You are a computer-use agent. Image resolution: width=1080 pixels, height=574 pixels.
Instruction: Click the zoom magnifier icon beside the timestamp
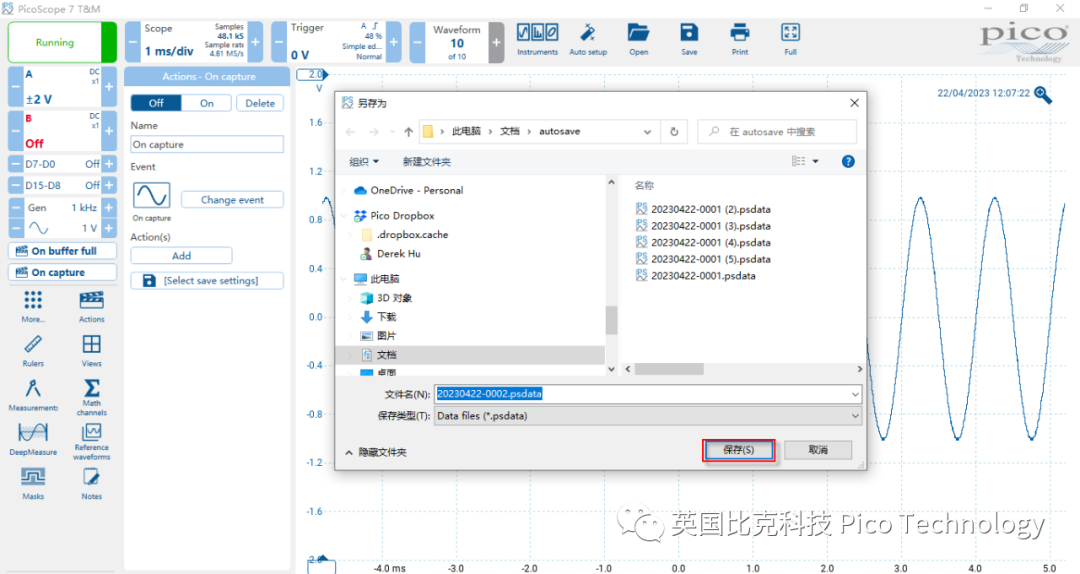coord(1043,95)
